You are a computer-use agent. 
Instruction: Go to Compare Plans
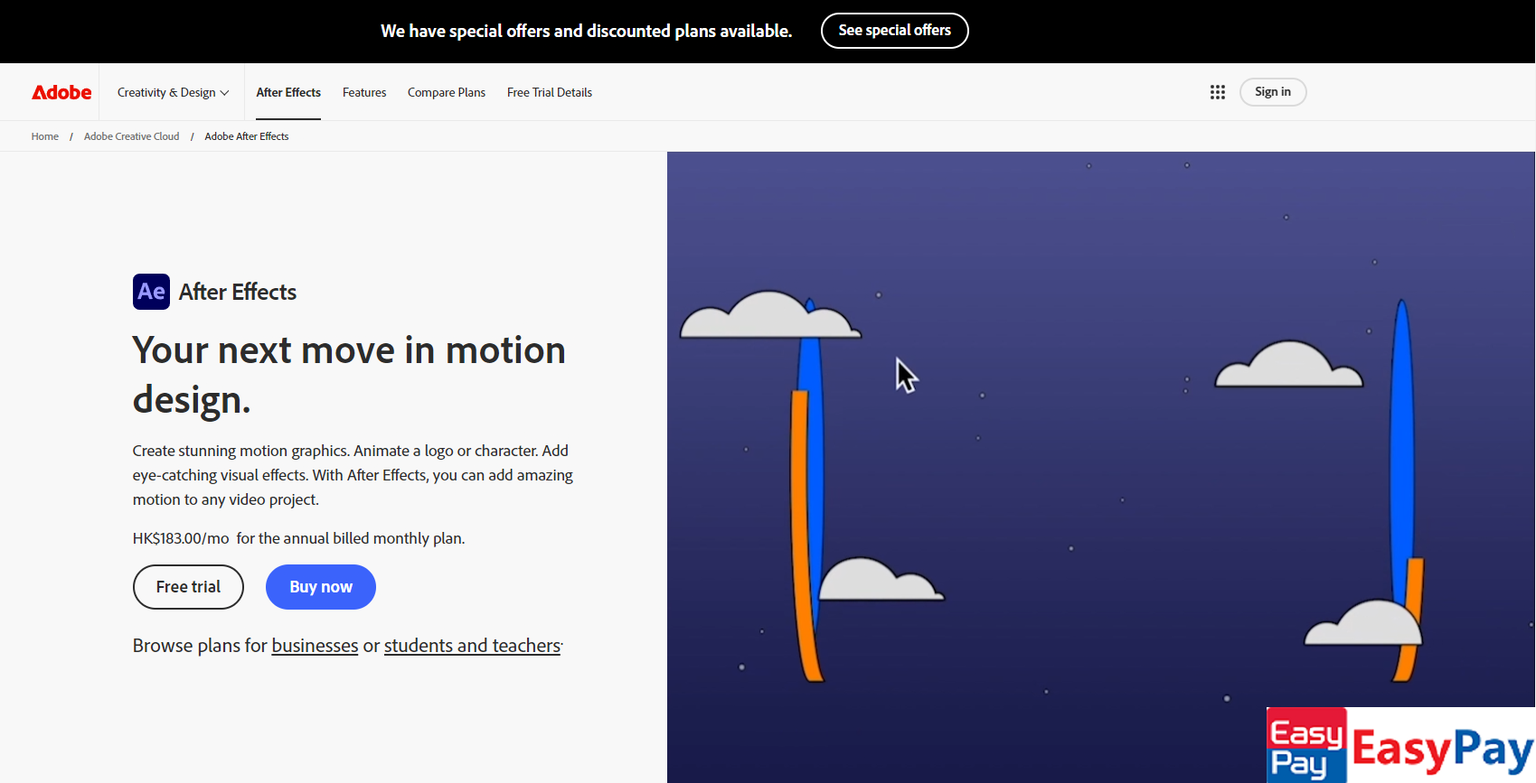click(x=446, y=92)
